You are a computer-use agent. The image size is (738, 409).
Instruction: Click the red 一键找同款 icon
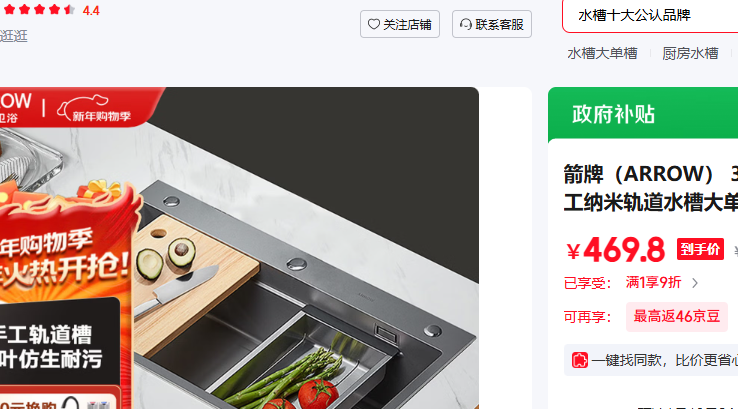pyautogui.click(x=580, y=360)
